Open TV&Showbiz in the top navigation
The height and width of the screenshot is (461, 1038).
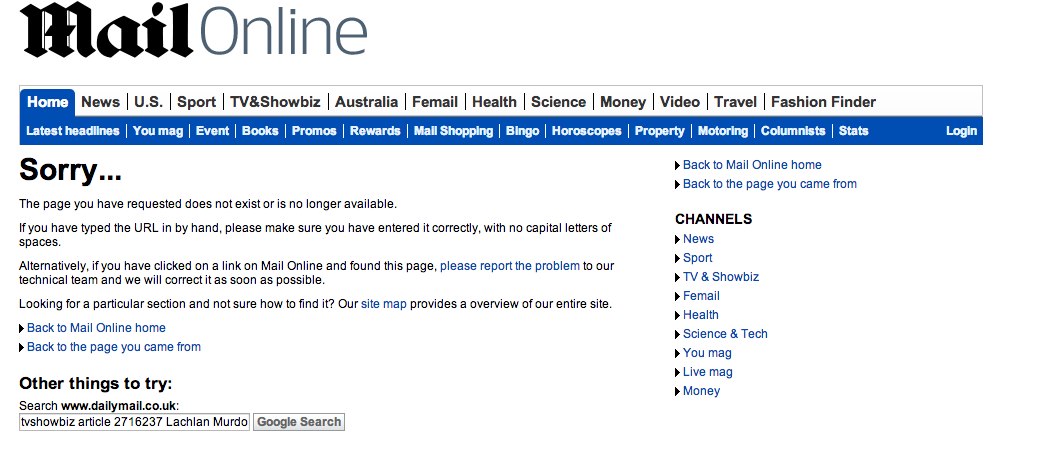[275, 102]
